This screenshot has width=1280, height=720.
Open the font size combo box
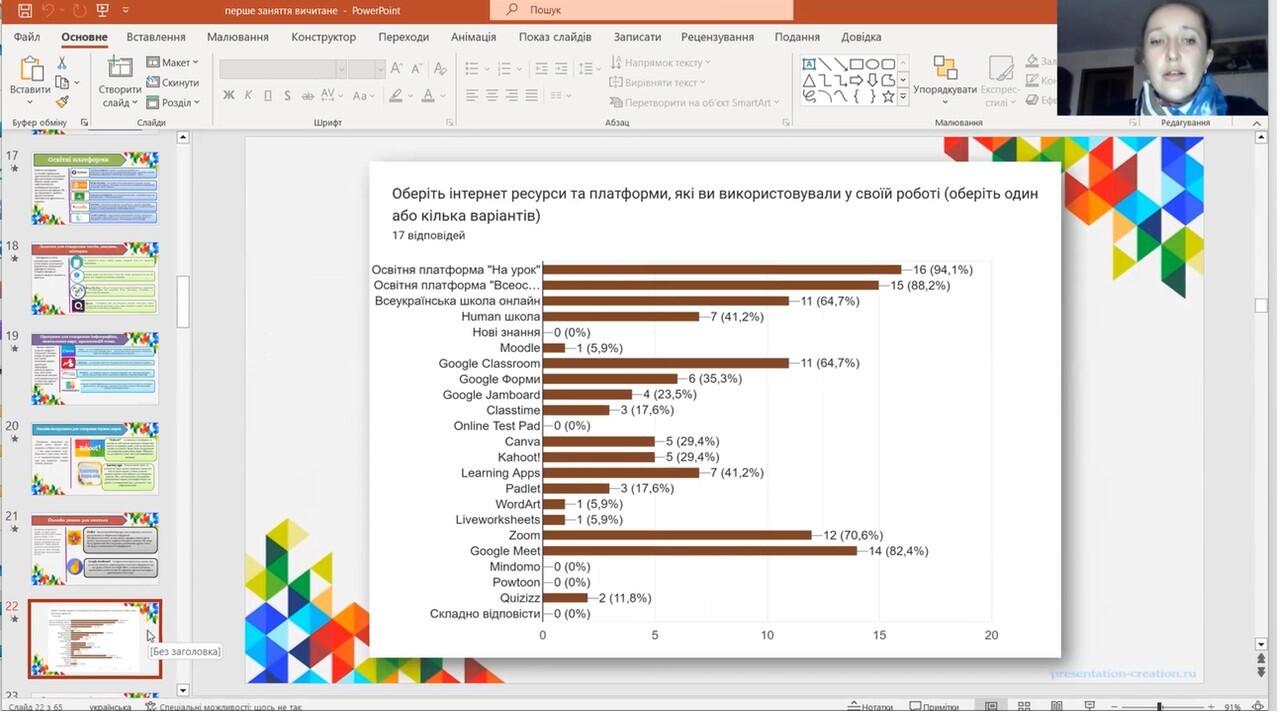(366, 69)
